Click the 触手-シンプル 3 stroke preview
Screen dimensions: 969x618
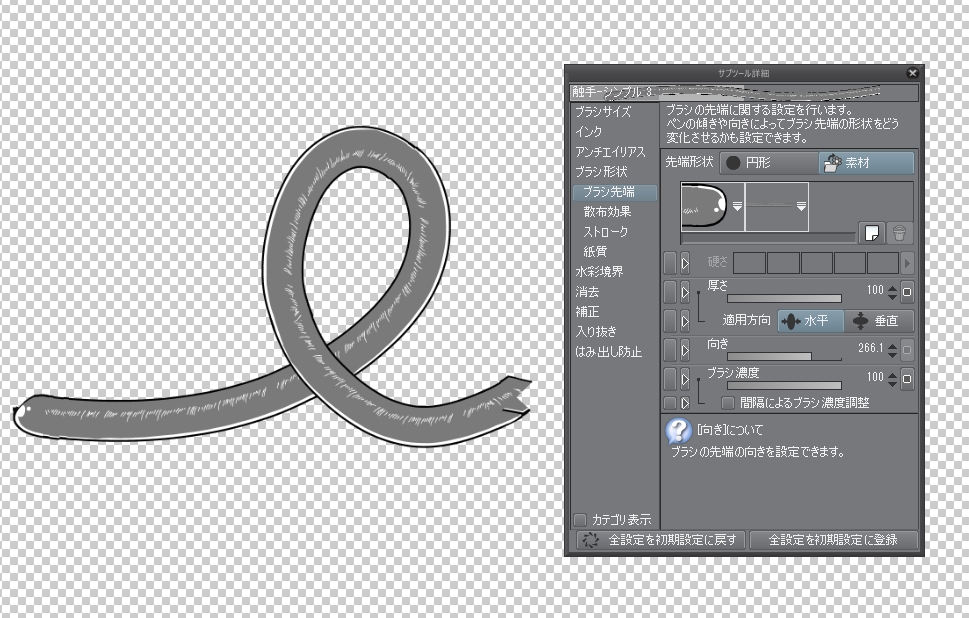(x=744, y=92)
